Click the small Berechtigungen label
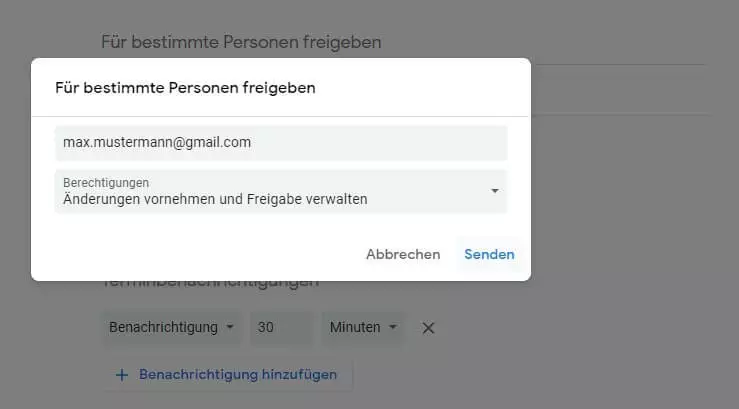This screenshot has width=739, height=409. click(106, 183)
